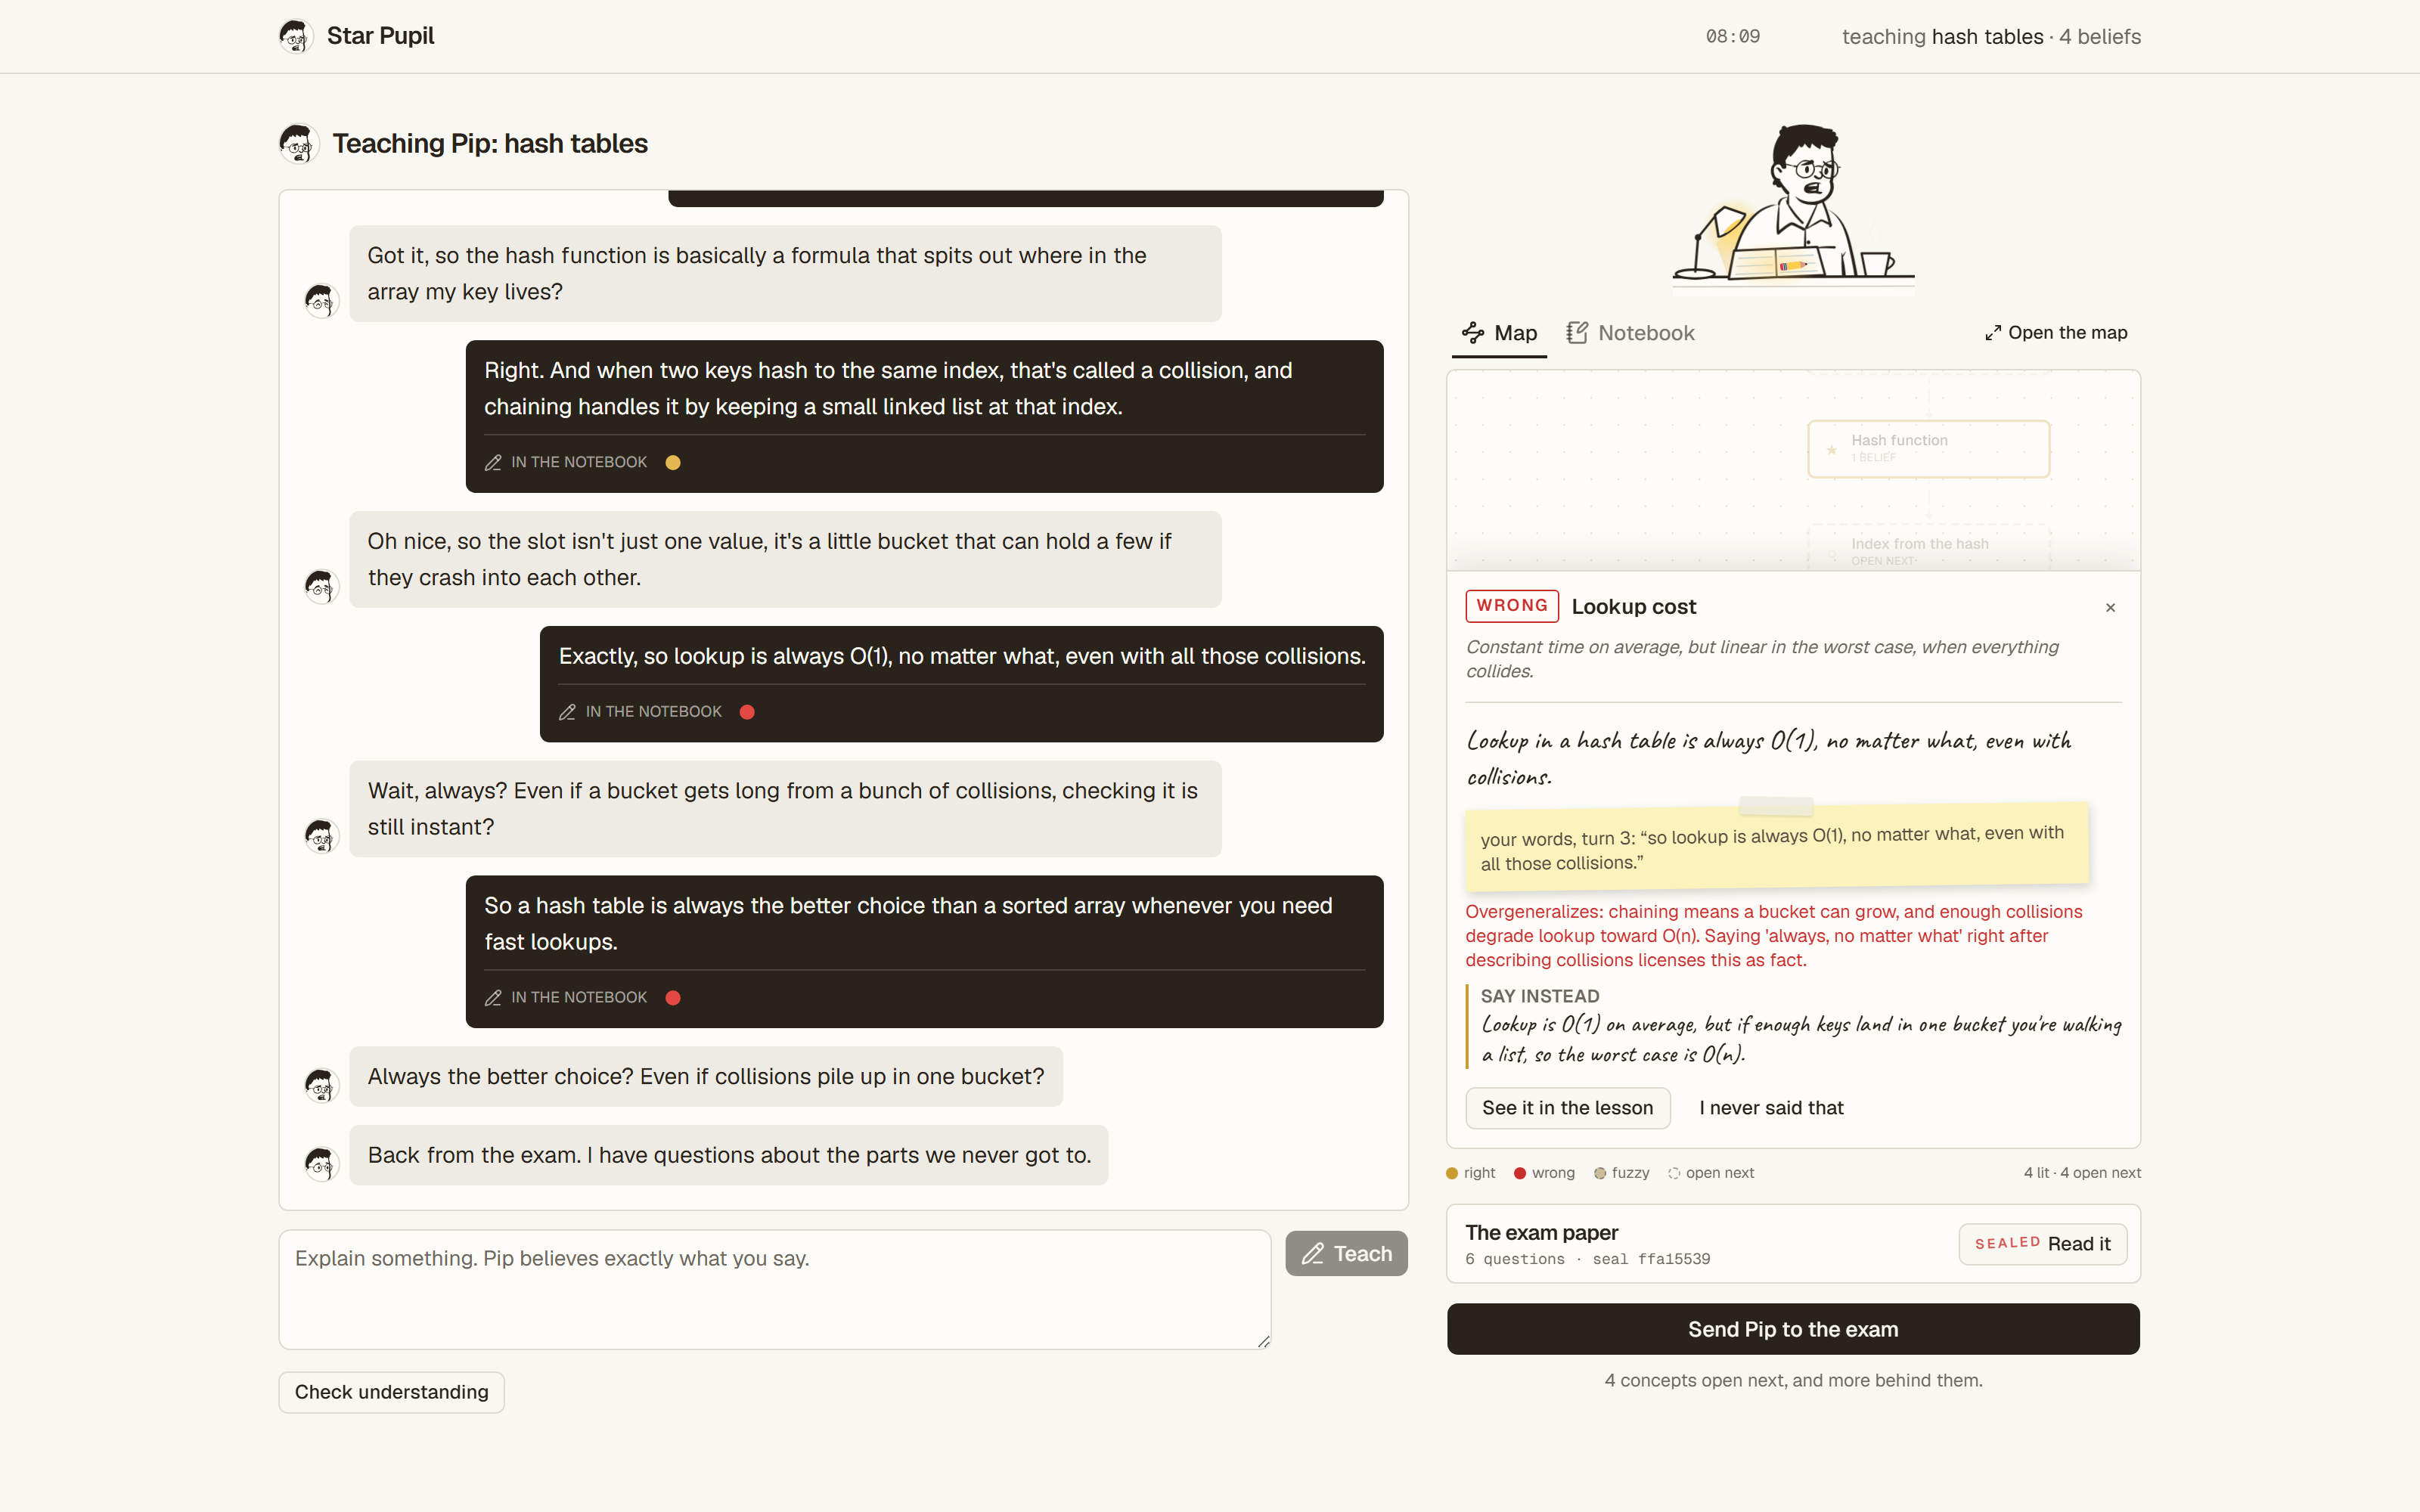
Task: Close the Lookup cost detail card
Action: (2110, 608)
